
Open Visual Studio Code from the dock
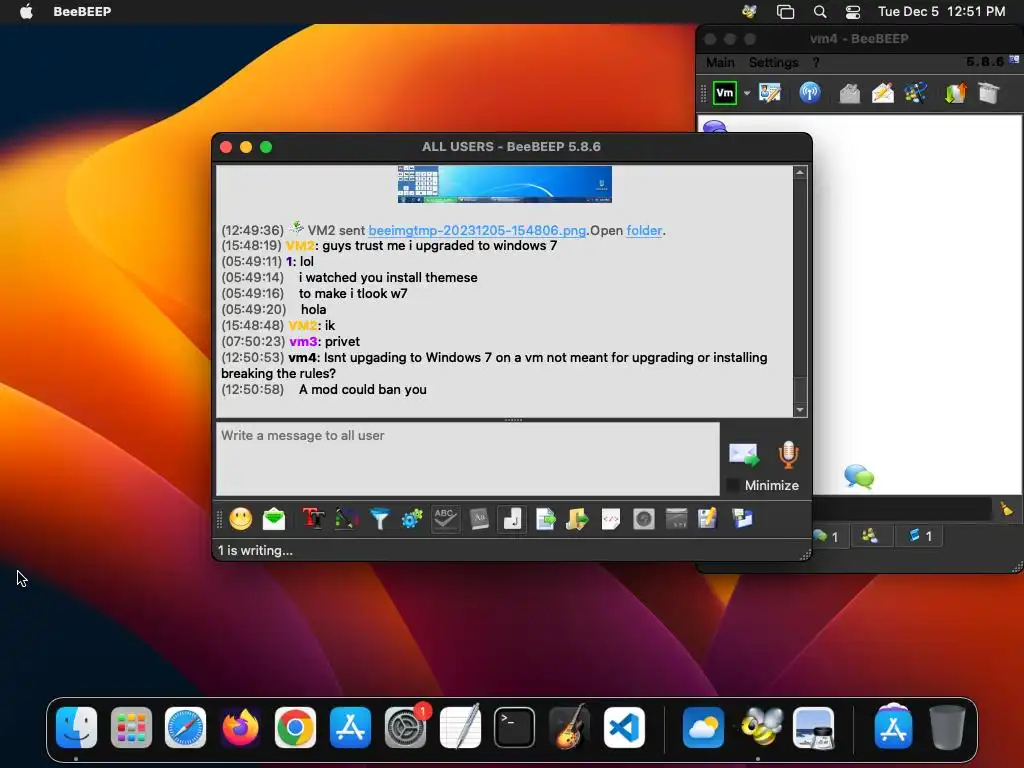pyautogui.click(x=624, y=728)
